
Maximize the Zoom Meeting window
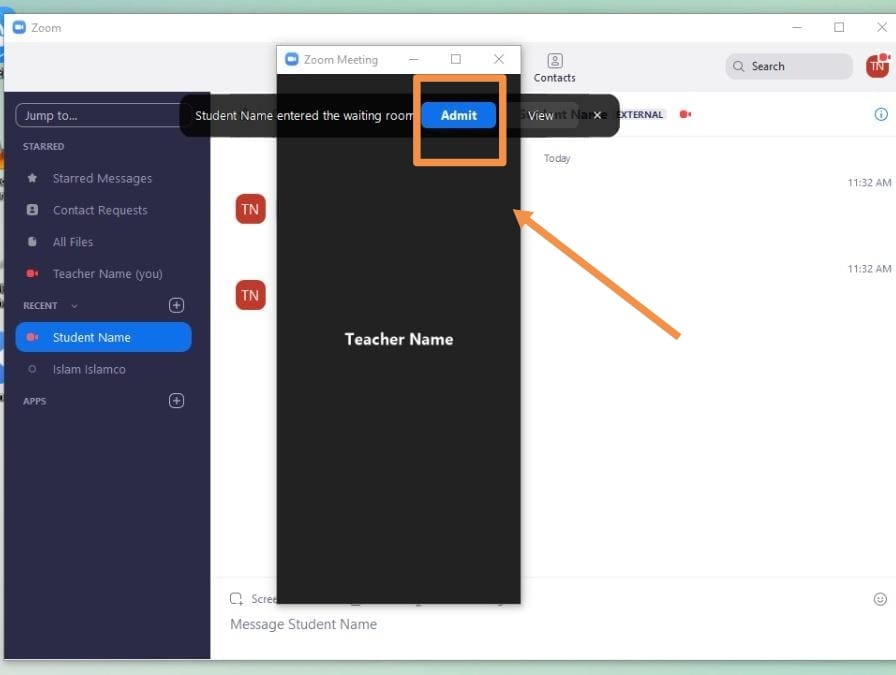tap(455, 59)
